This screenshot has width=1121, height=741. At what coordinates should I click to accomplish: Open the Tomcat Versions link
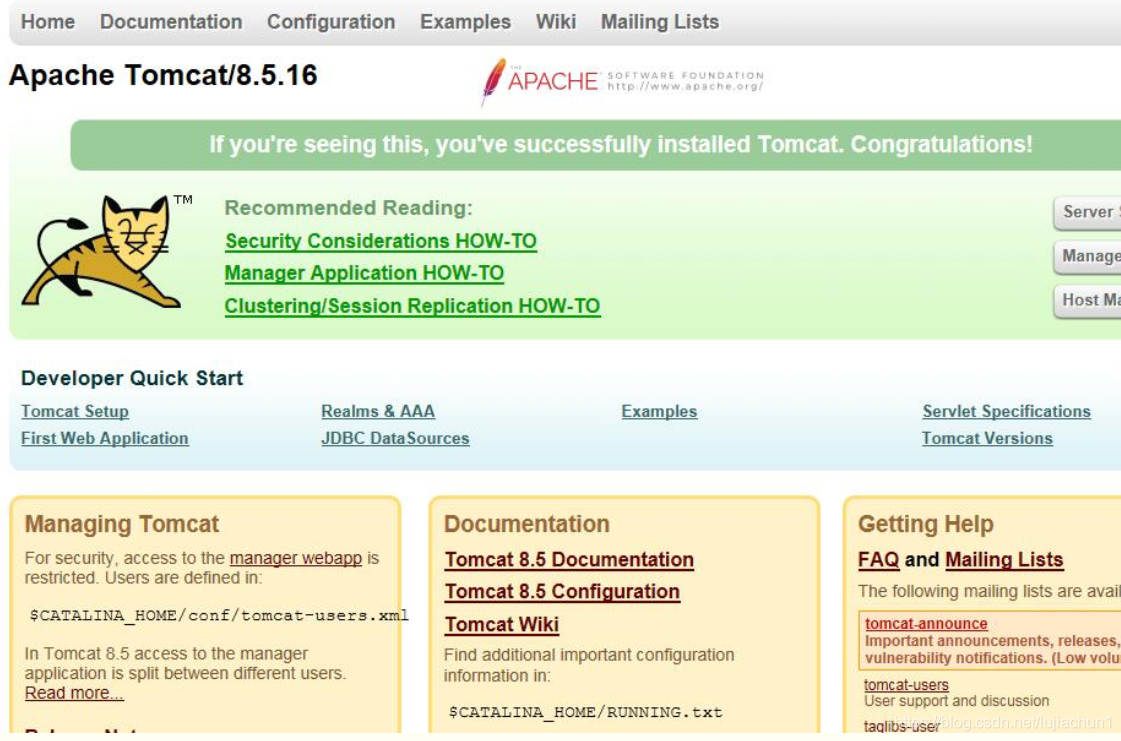pyautogui.click(x=987, y=438)
